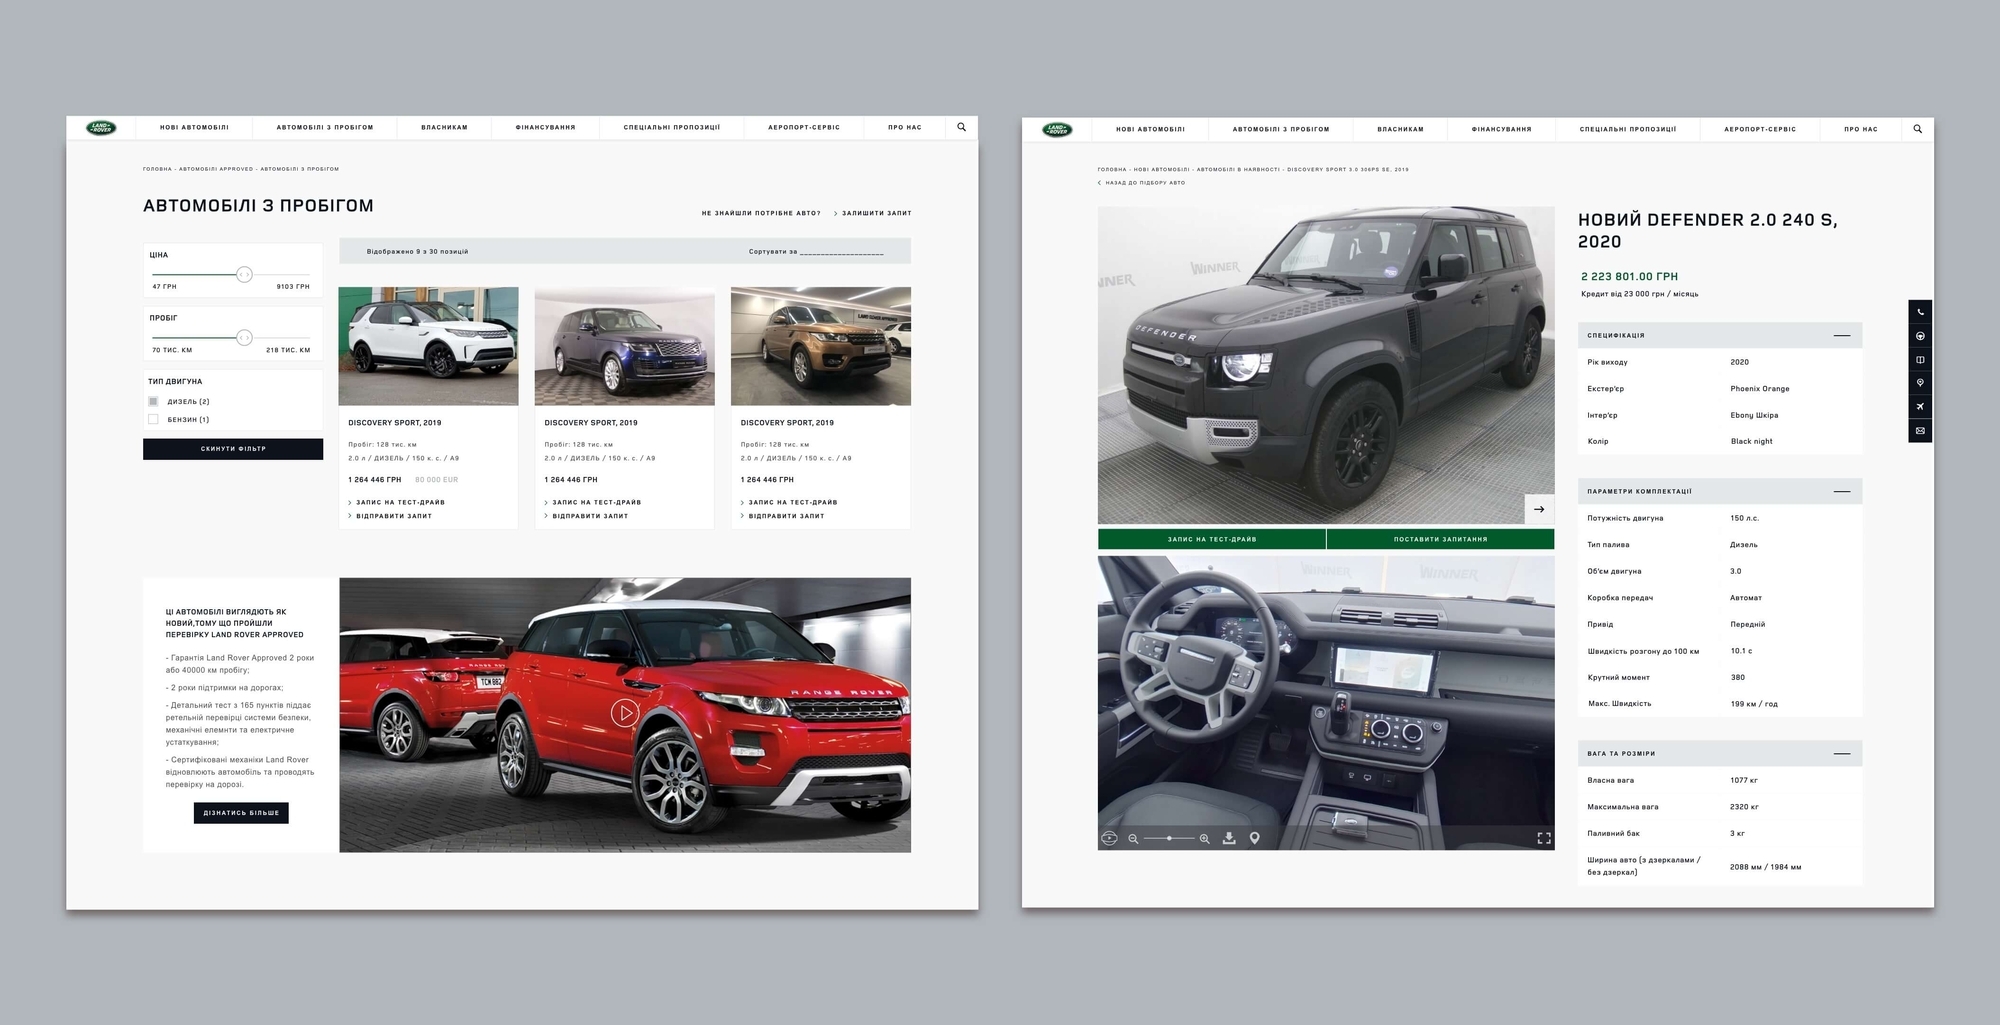Image resolution: width=2000 pixels, height=1025 pixels.
Task: Collapse the Вага та розміри section
Action: (1841, 754)
